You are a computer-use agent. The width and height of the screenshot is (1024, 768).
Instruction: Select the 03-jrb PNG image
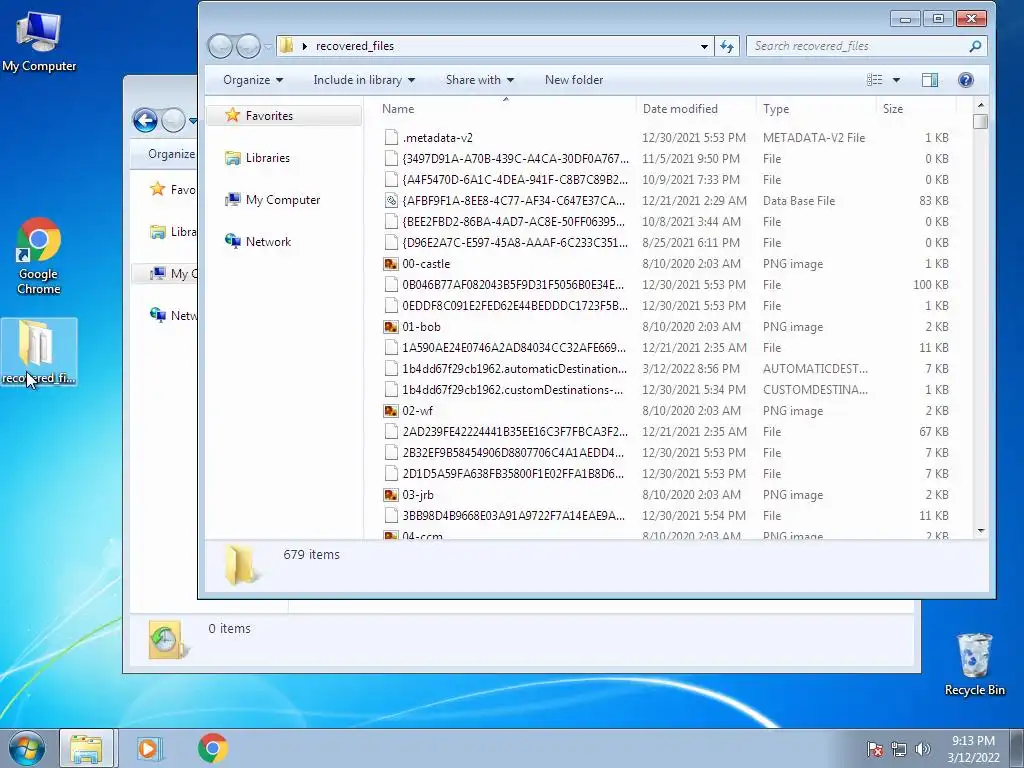[666, 495]
